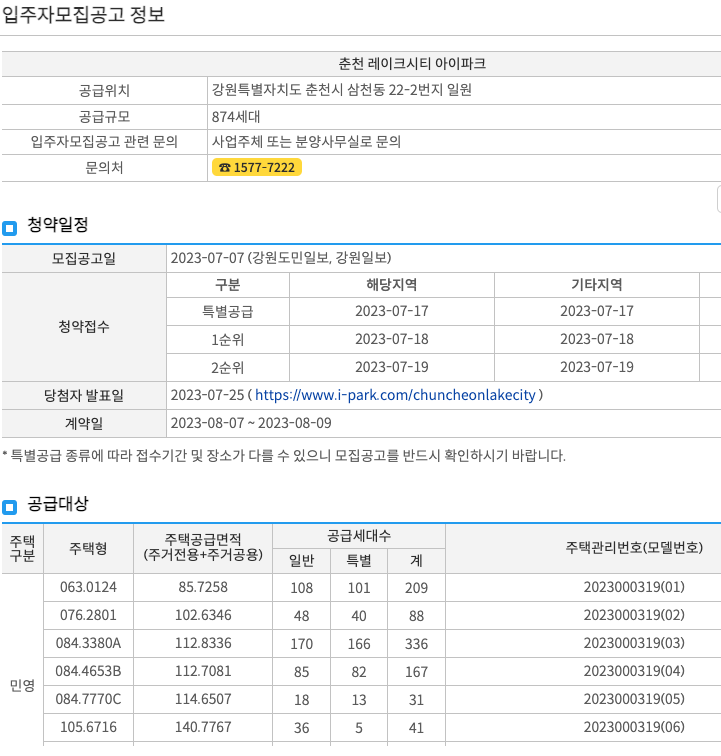
Task: Click housing type 084.3380A
Action: [x=88, y=643]
